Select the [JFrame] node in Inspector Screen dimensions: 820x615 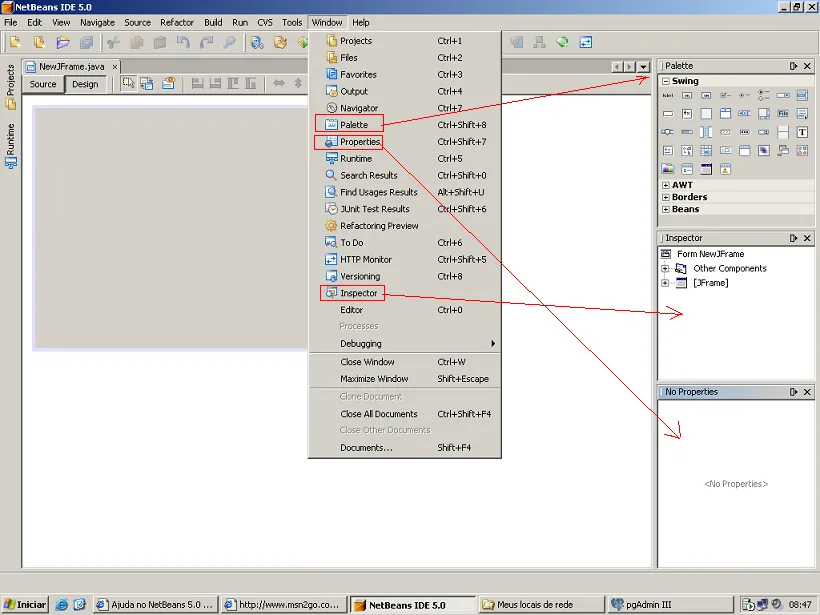pos(710,283)
